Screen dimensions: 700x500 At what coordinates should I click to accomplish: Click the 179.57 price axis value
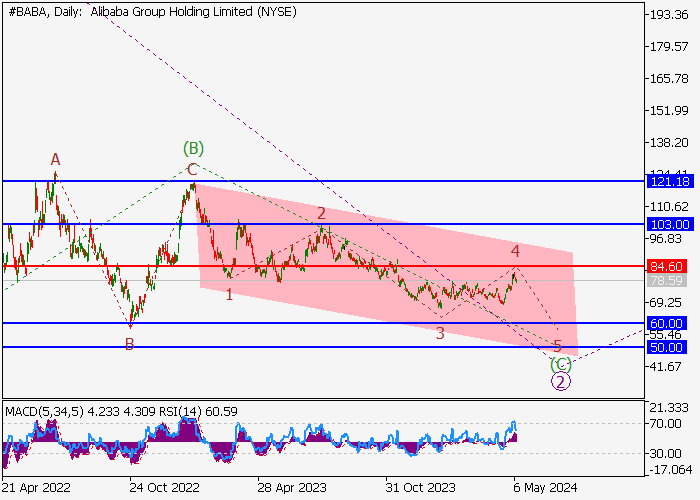coord(669,47)
